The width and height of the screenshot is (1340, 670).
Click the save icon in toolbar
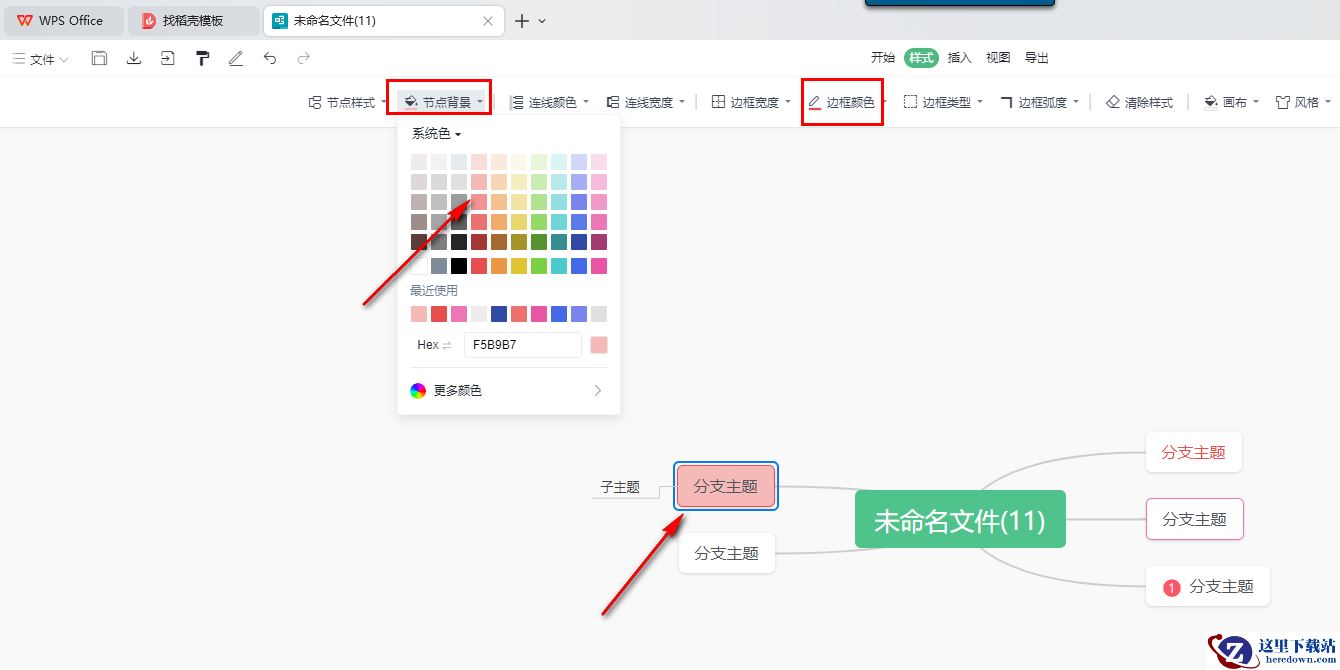tap(99, 58)
